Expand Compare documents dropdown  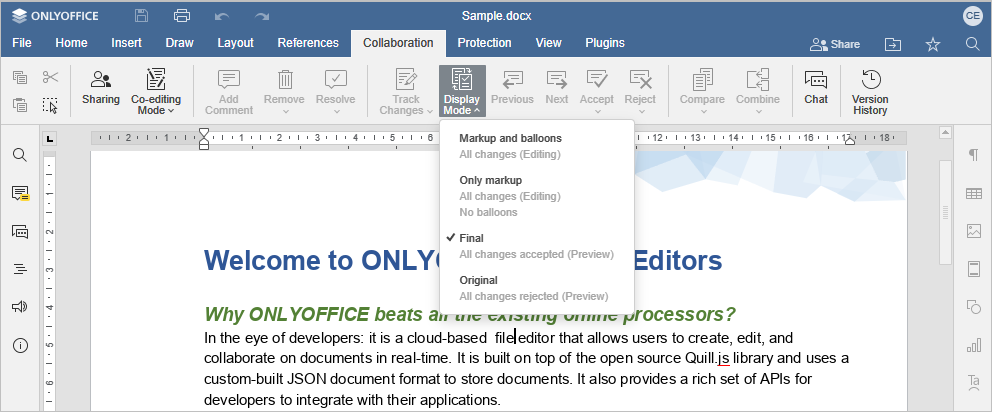(x=702, y=111)
